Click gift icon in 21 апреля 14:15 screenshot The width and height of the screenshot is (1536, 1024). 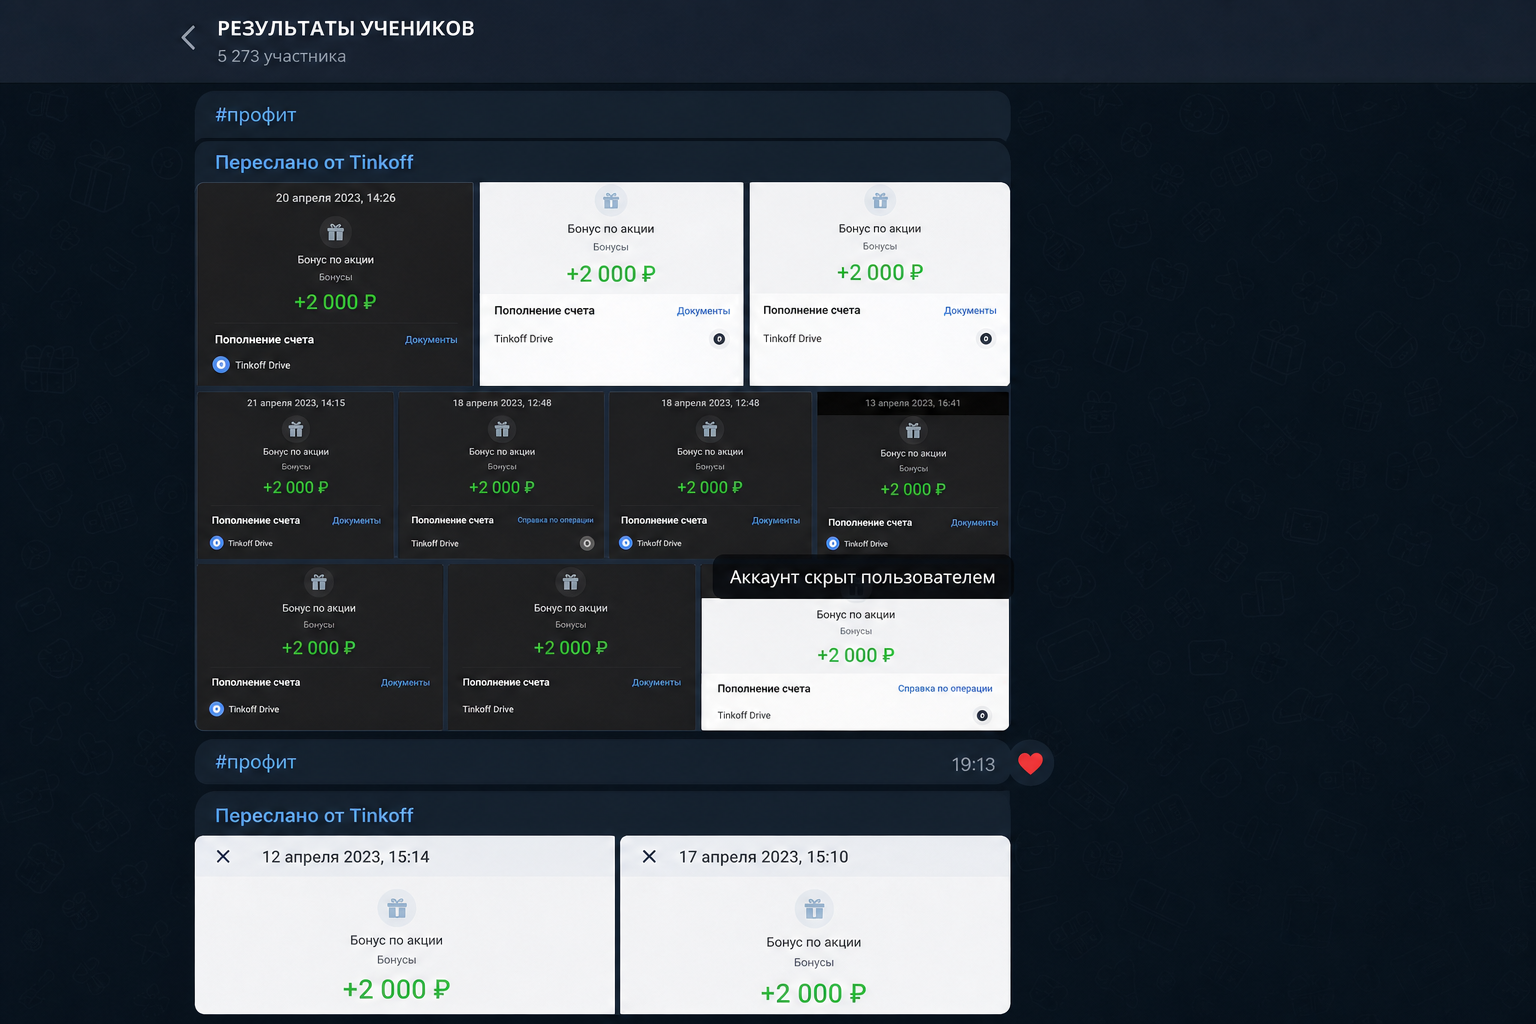coord(296,429)
